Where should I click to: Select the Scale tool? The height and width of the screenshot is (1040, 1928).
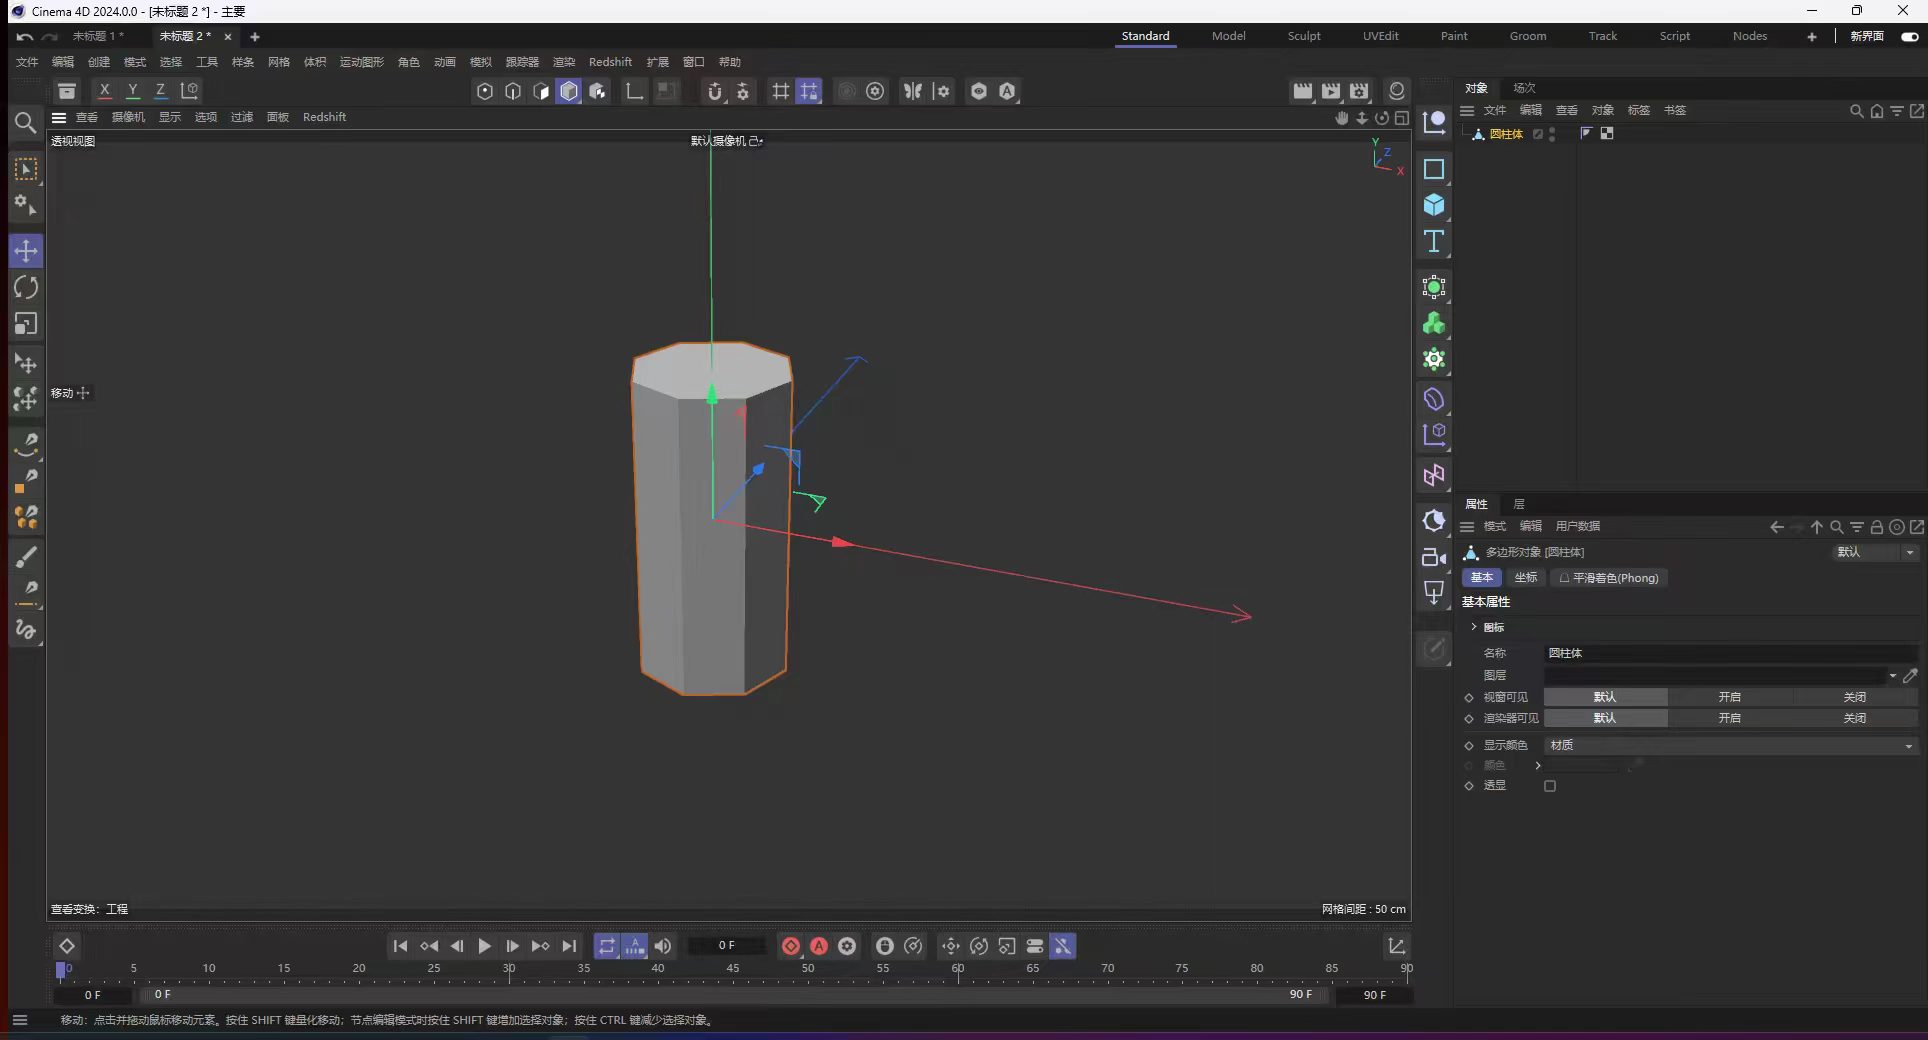(x=26, y=324)
